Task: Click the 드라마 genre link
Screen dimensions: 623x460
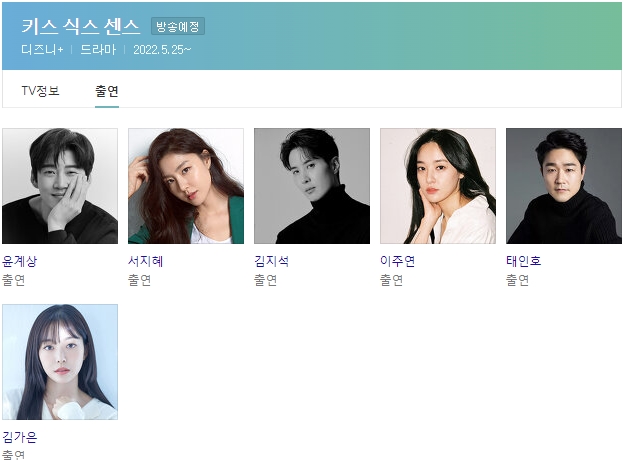Action: [98, 50]
